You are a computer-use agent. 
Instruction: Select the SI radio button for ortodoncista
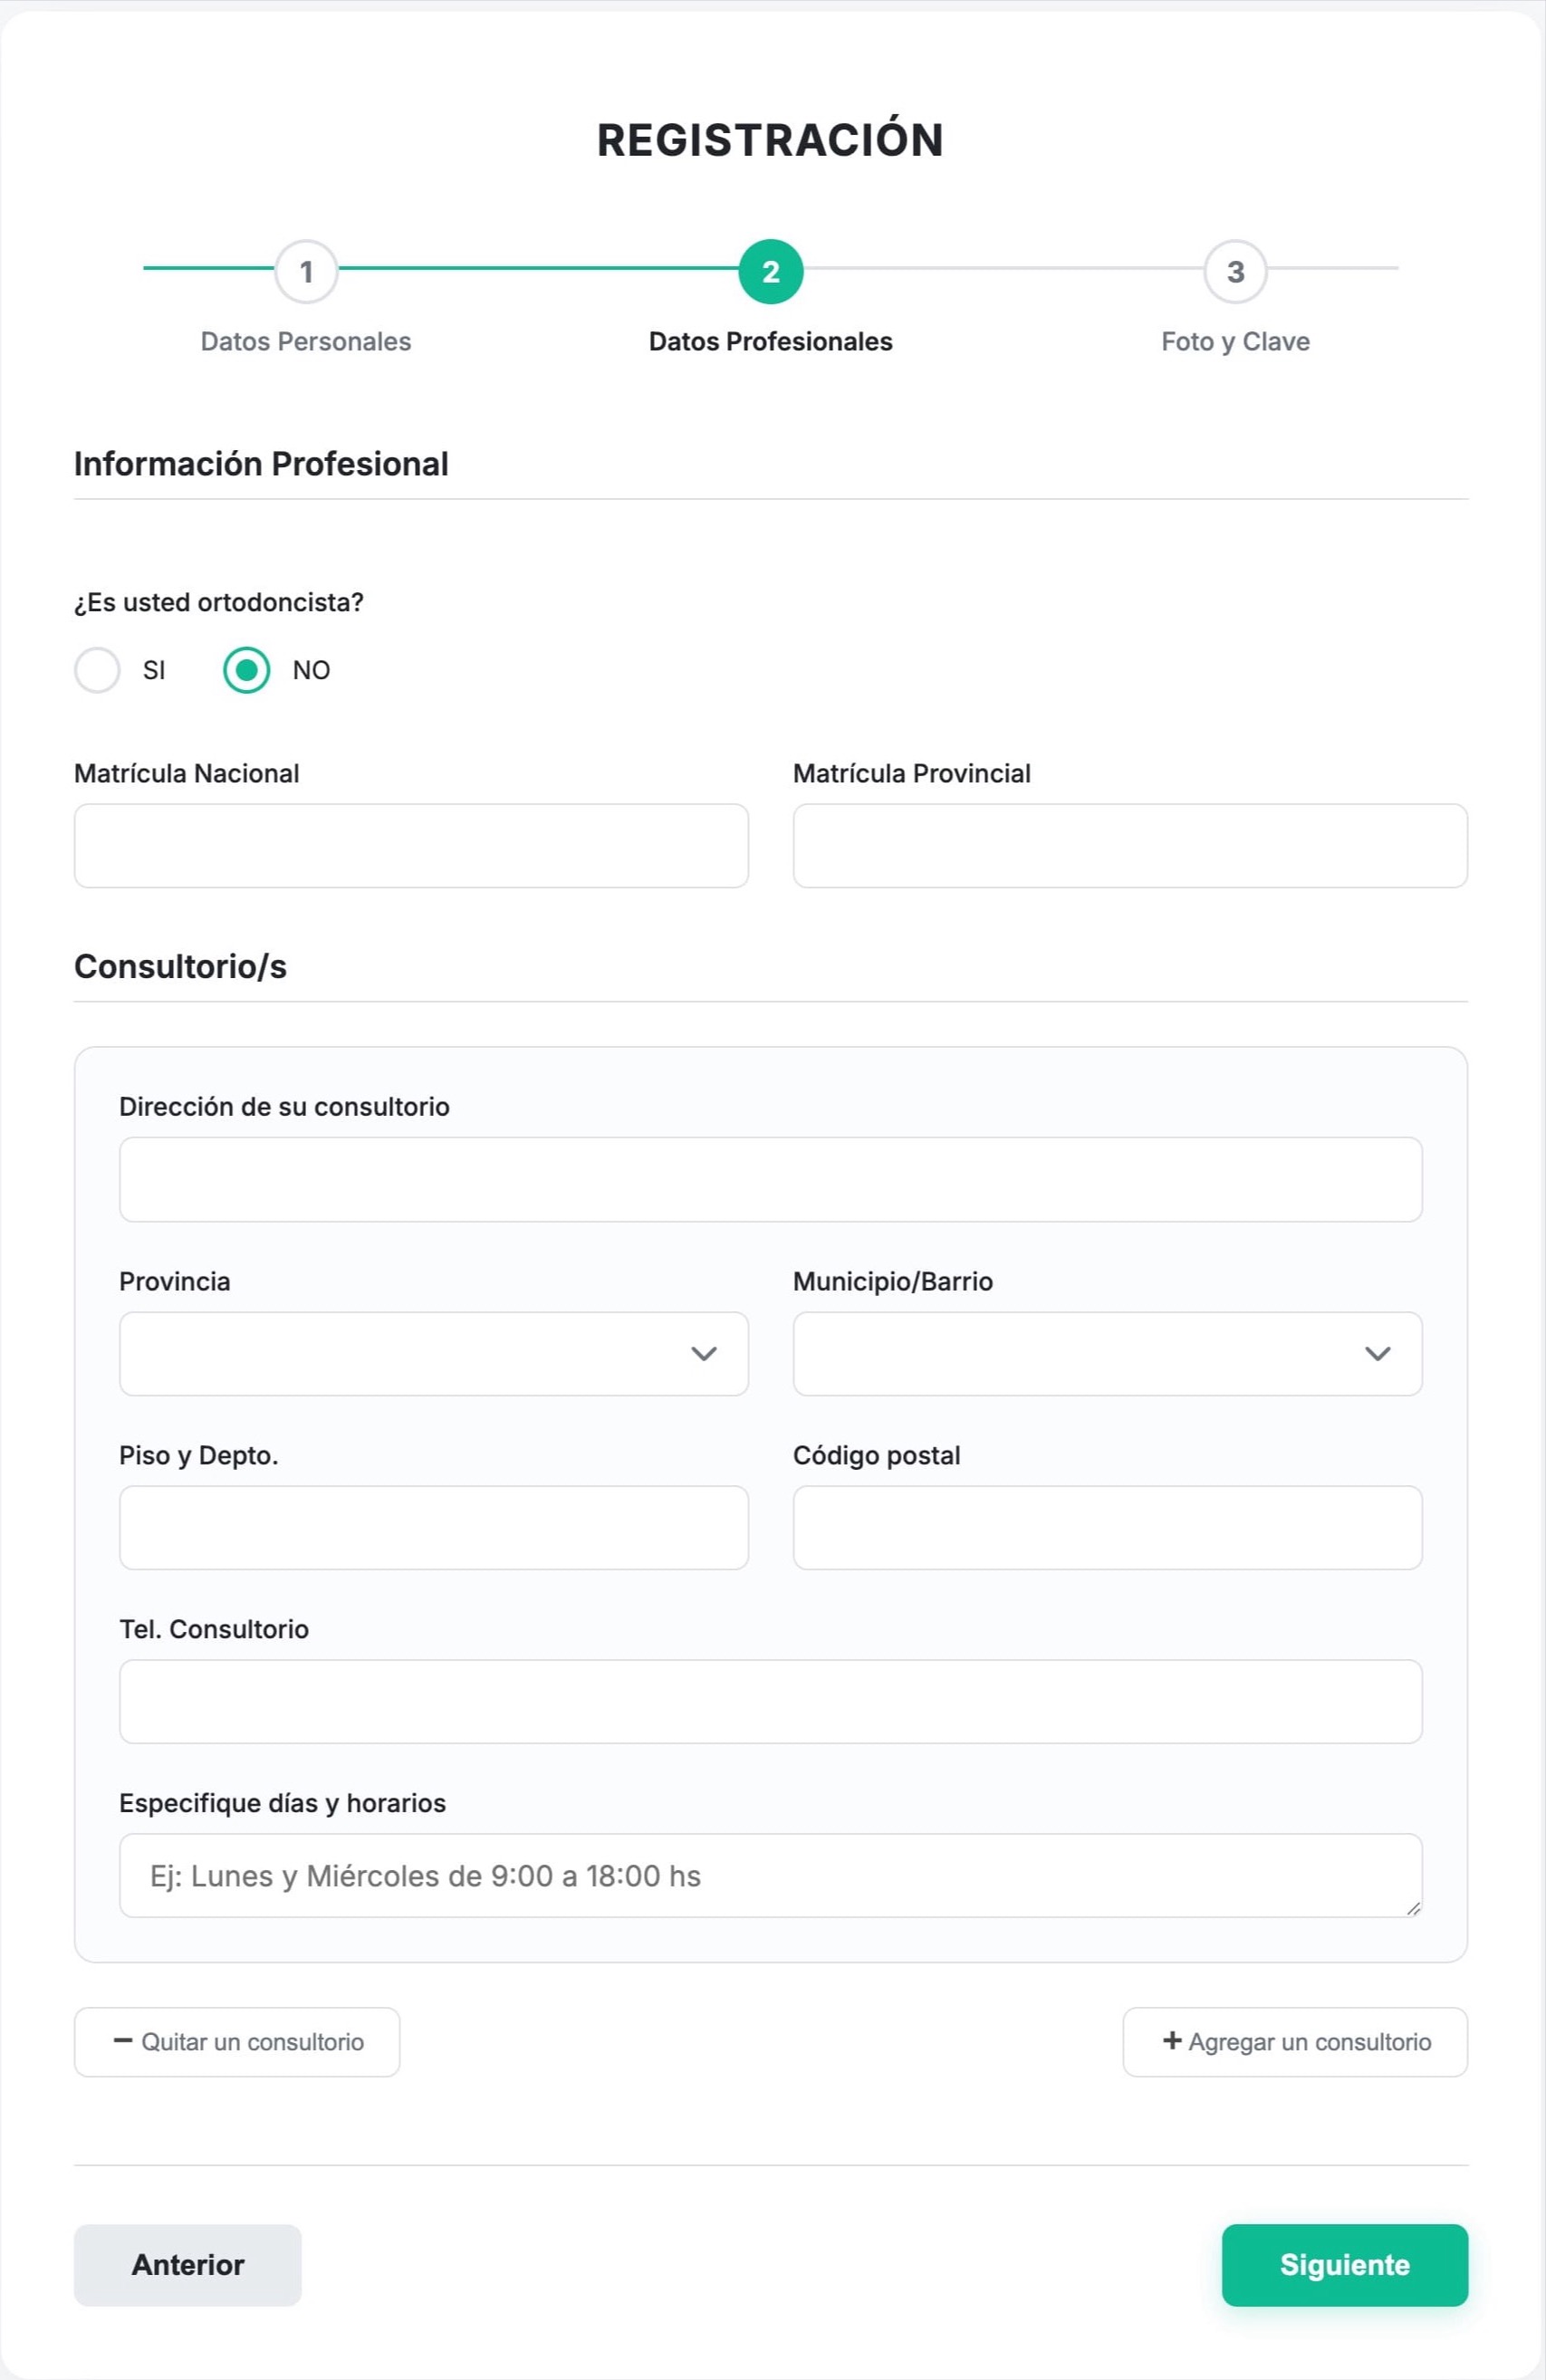pyautogui.click(x=97, y=670)
